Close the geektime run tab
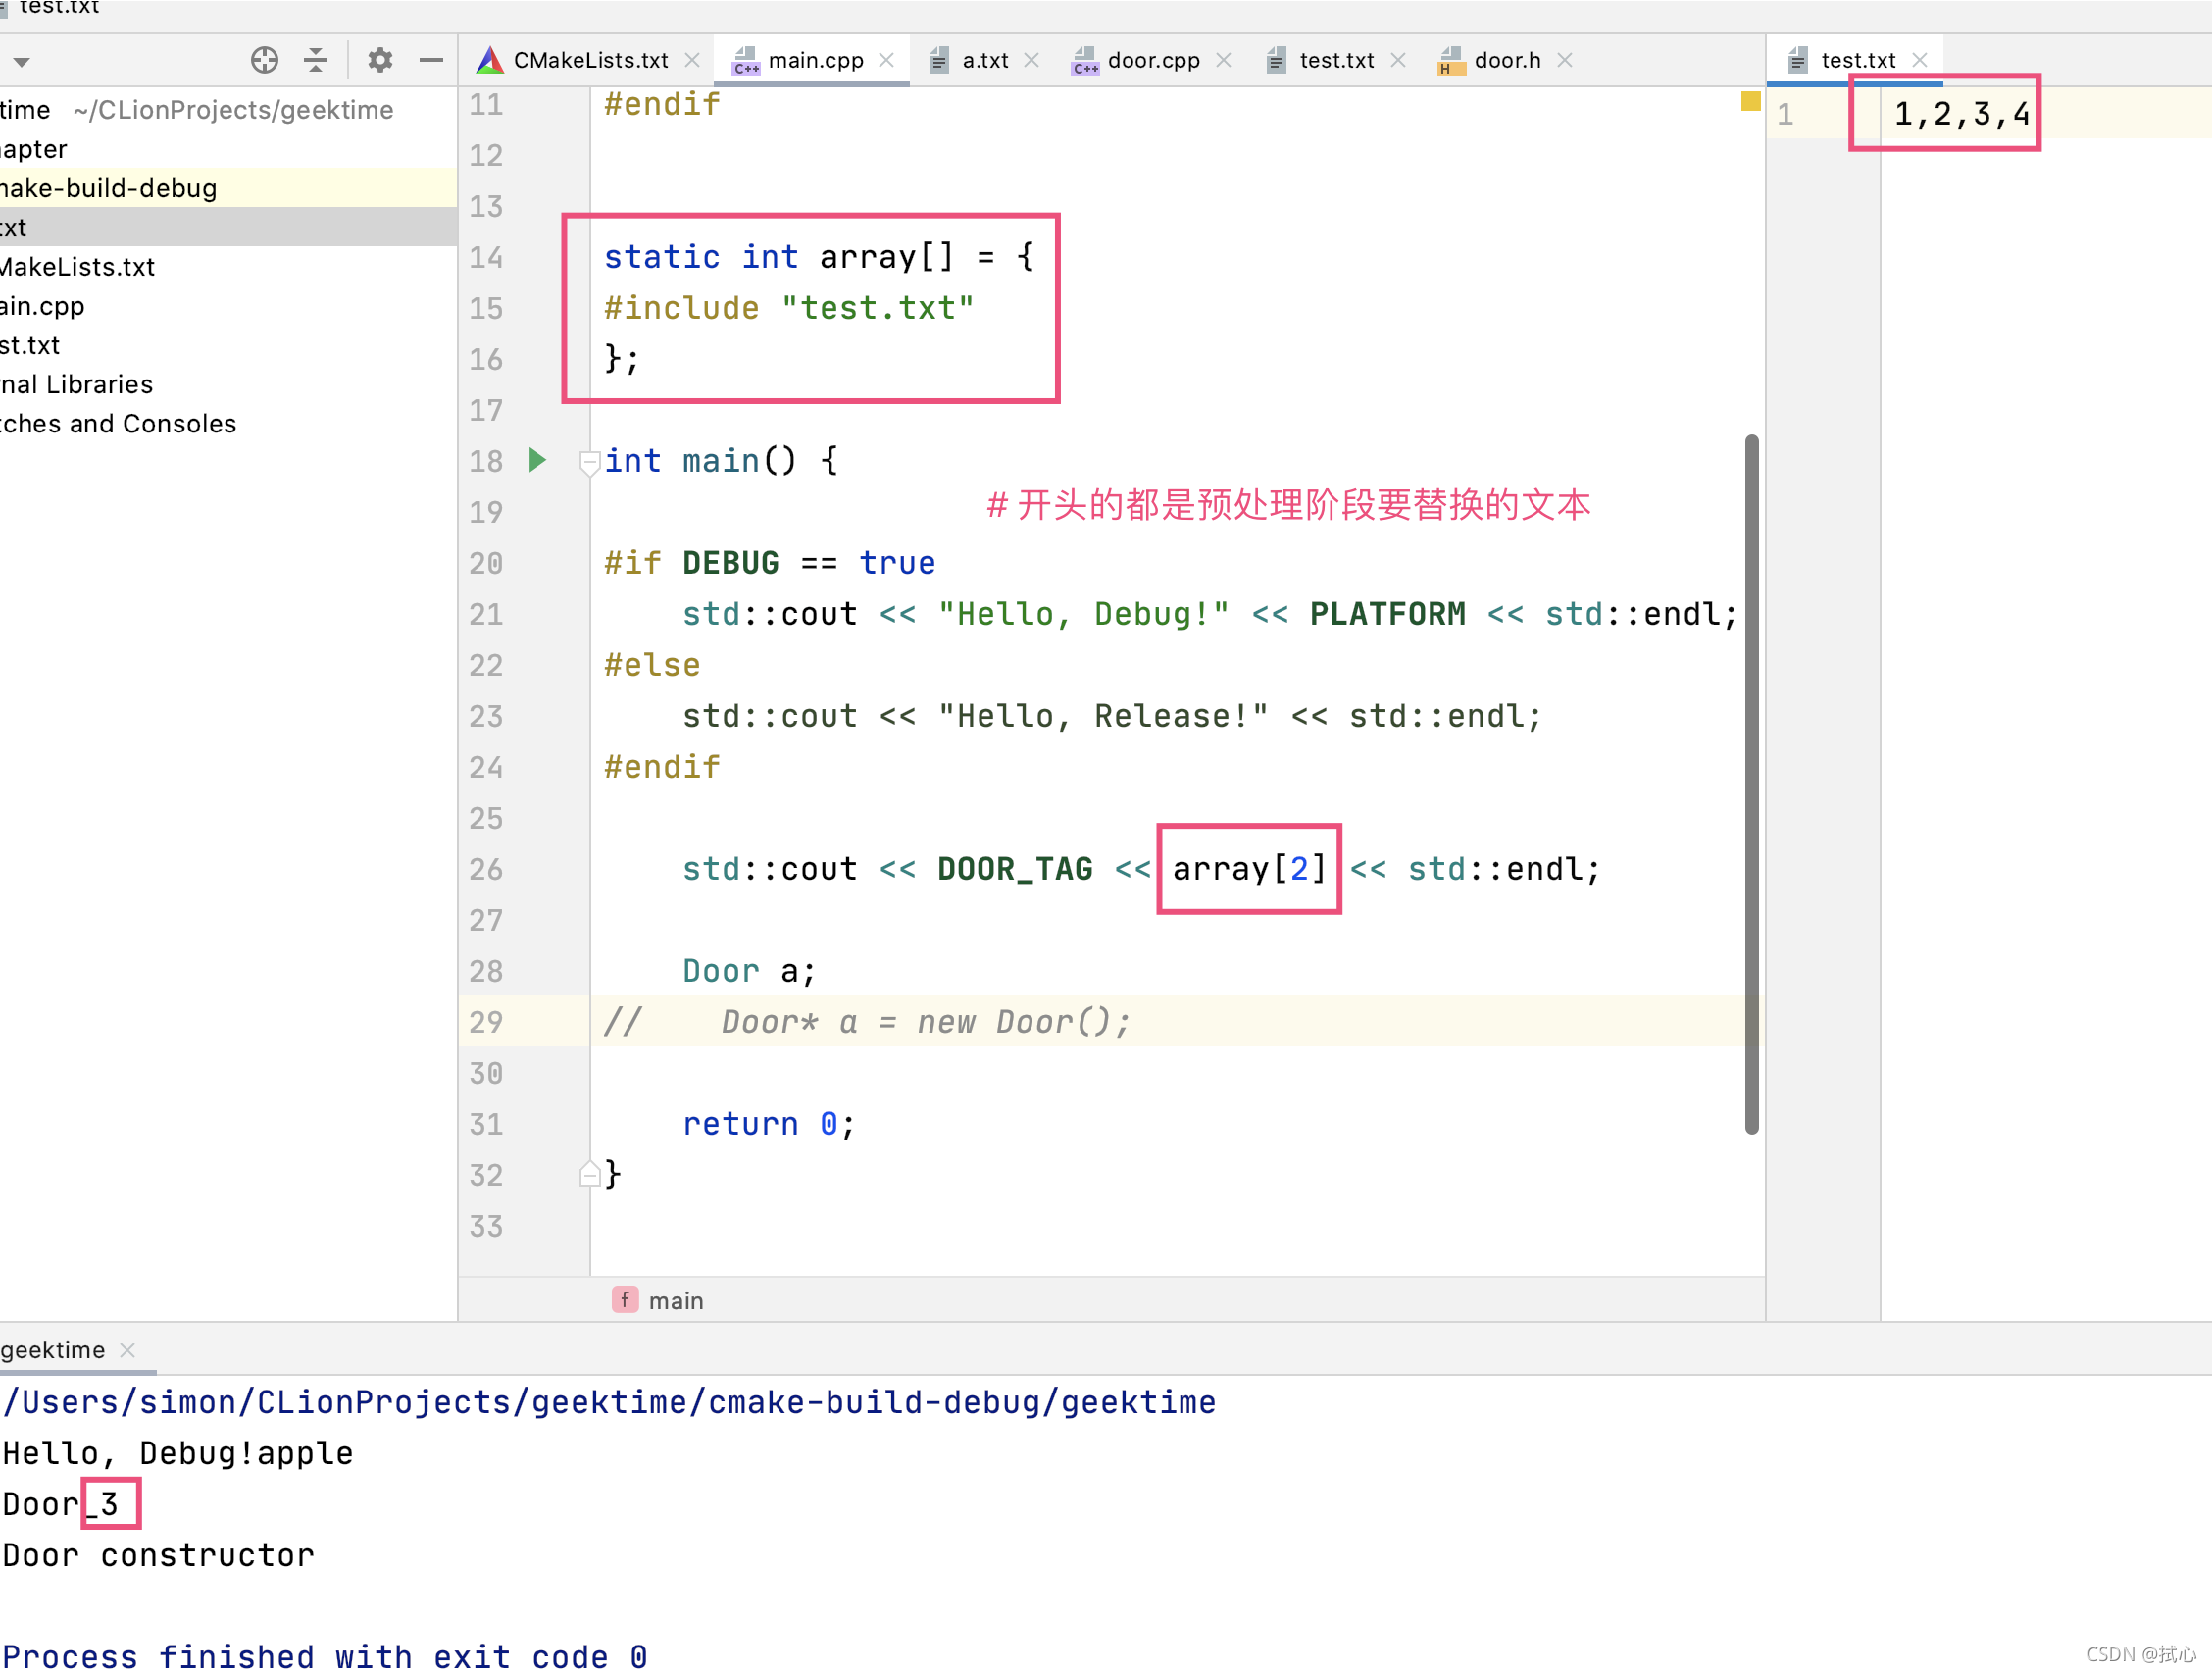2212x1672 pixels. click(127, 1350)
